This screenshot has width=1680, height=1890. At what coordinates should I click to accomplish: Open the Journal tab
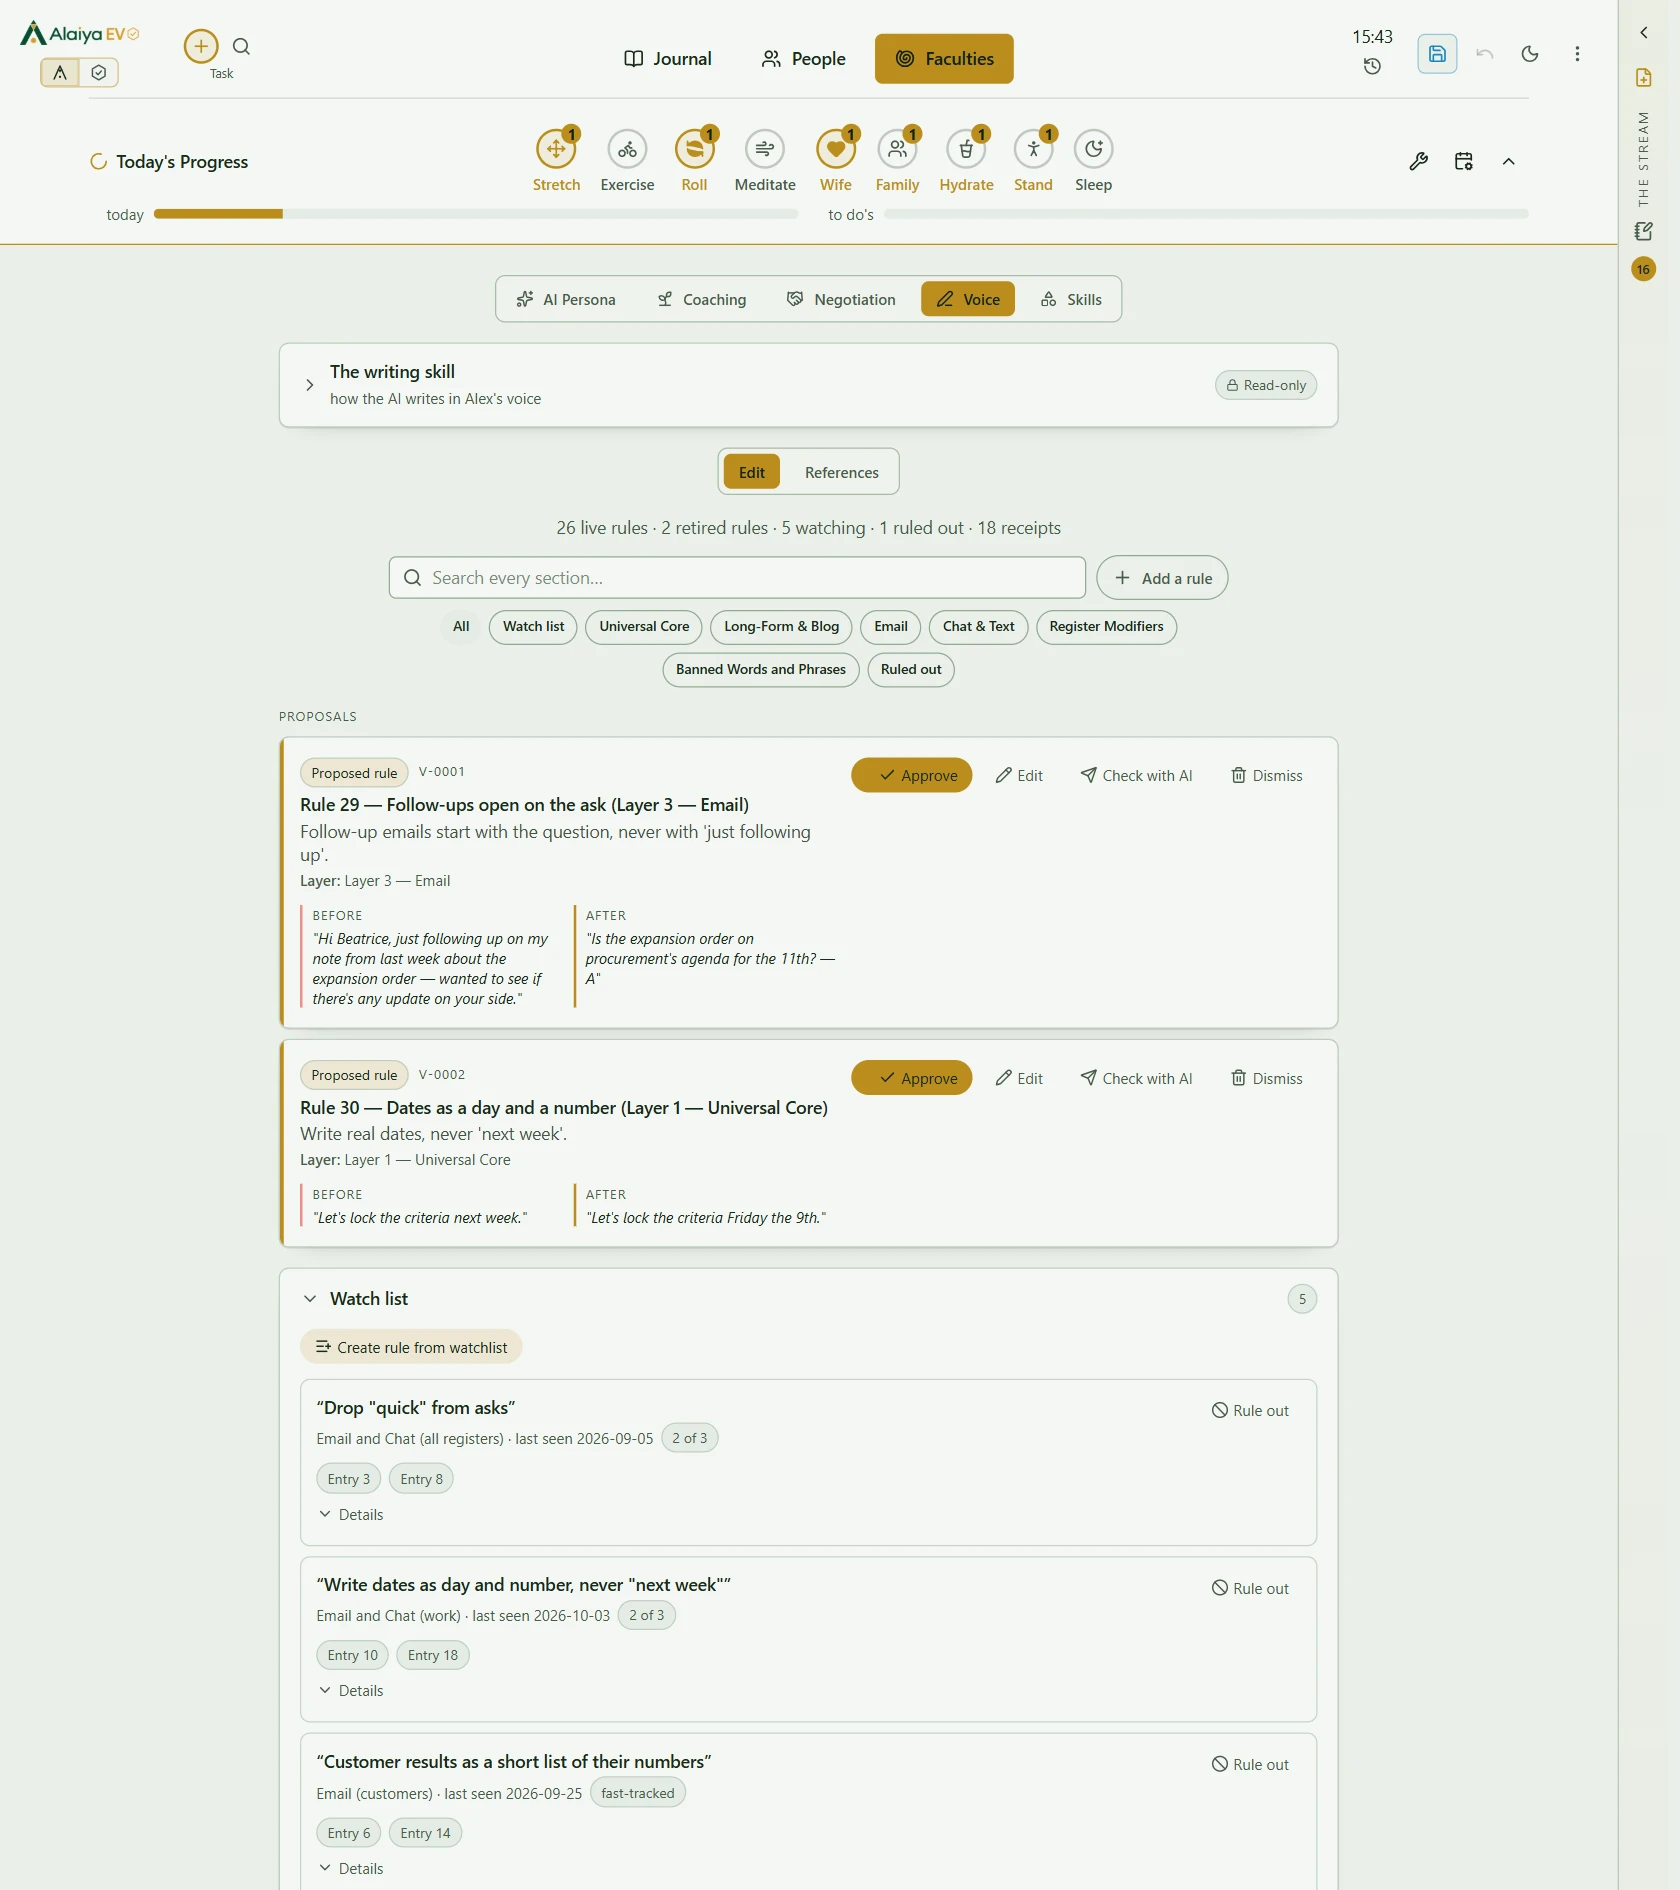(x=668, y=59)
